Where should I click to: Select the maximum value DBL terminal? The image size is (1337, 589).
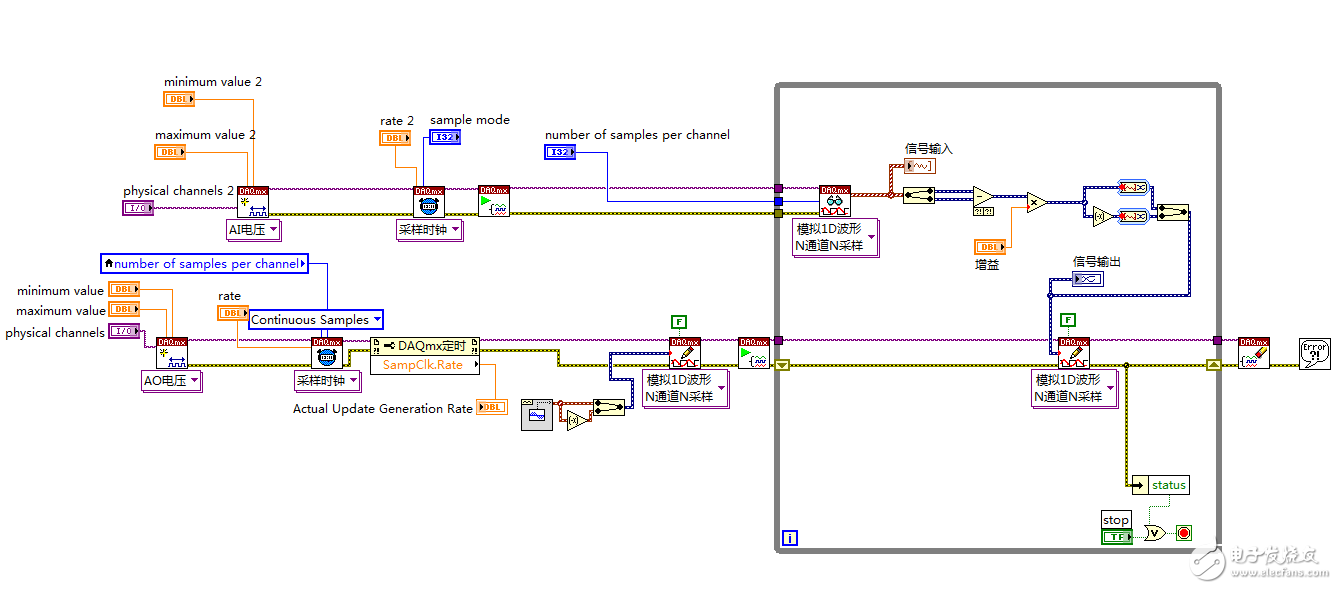pyautogui.click(x=124, y=310)
